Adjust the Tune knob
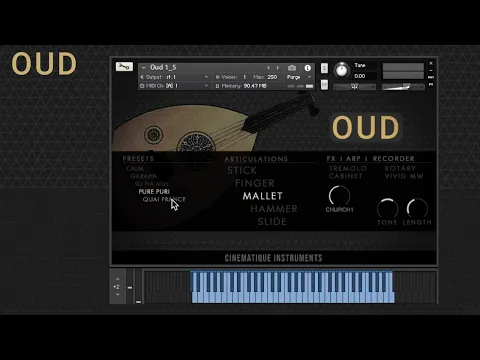Viewport: 480px width, 360px height. pos(341,70)
